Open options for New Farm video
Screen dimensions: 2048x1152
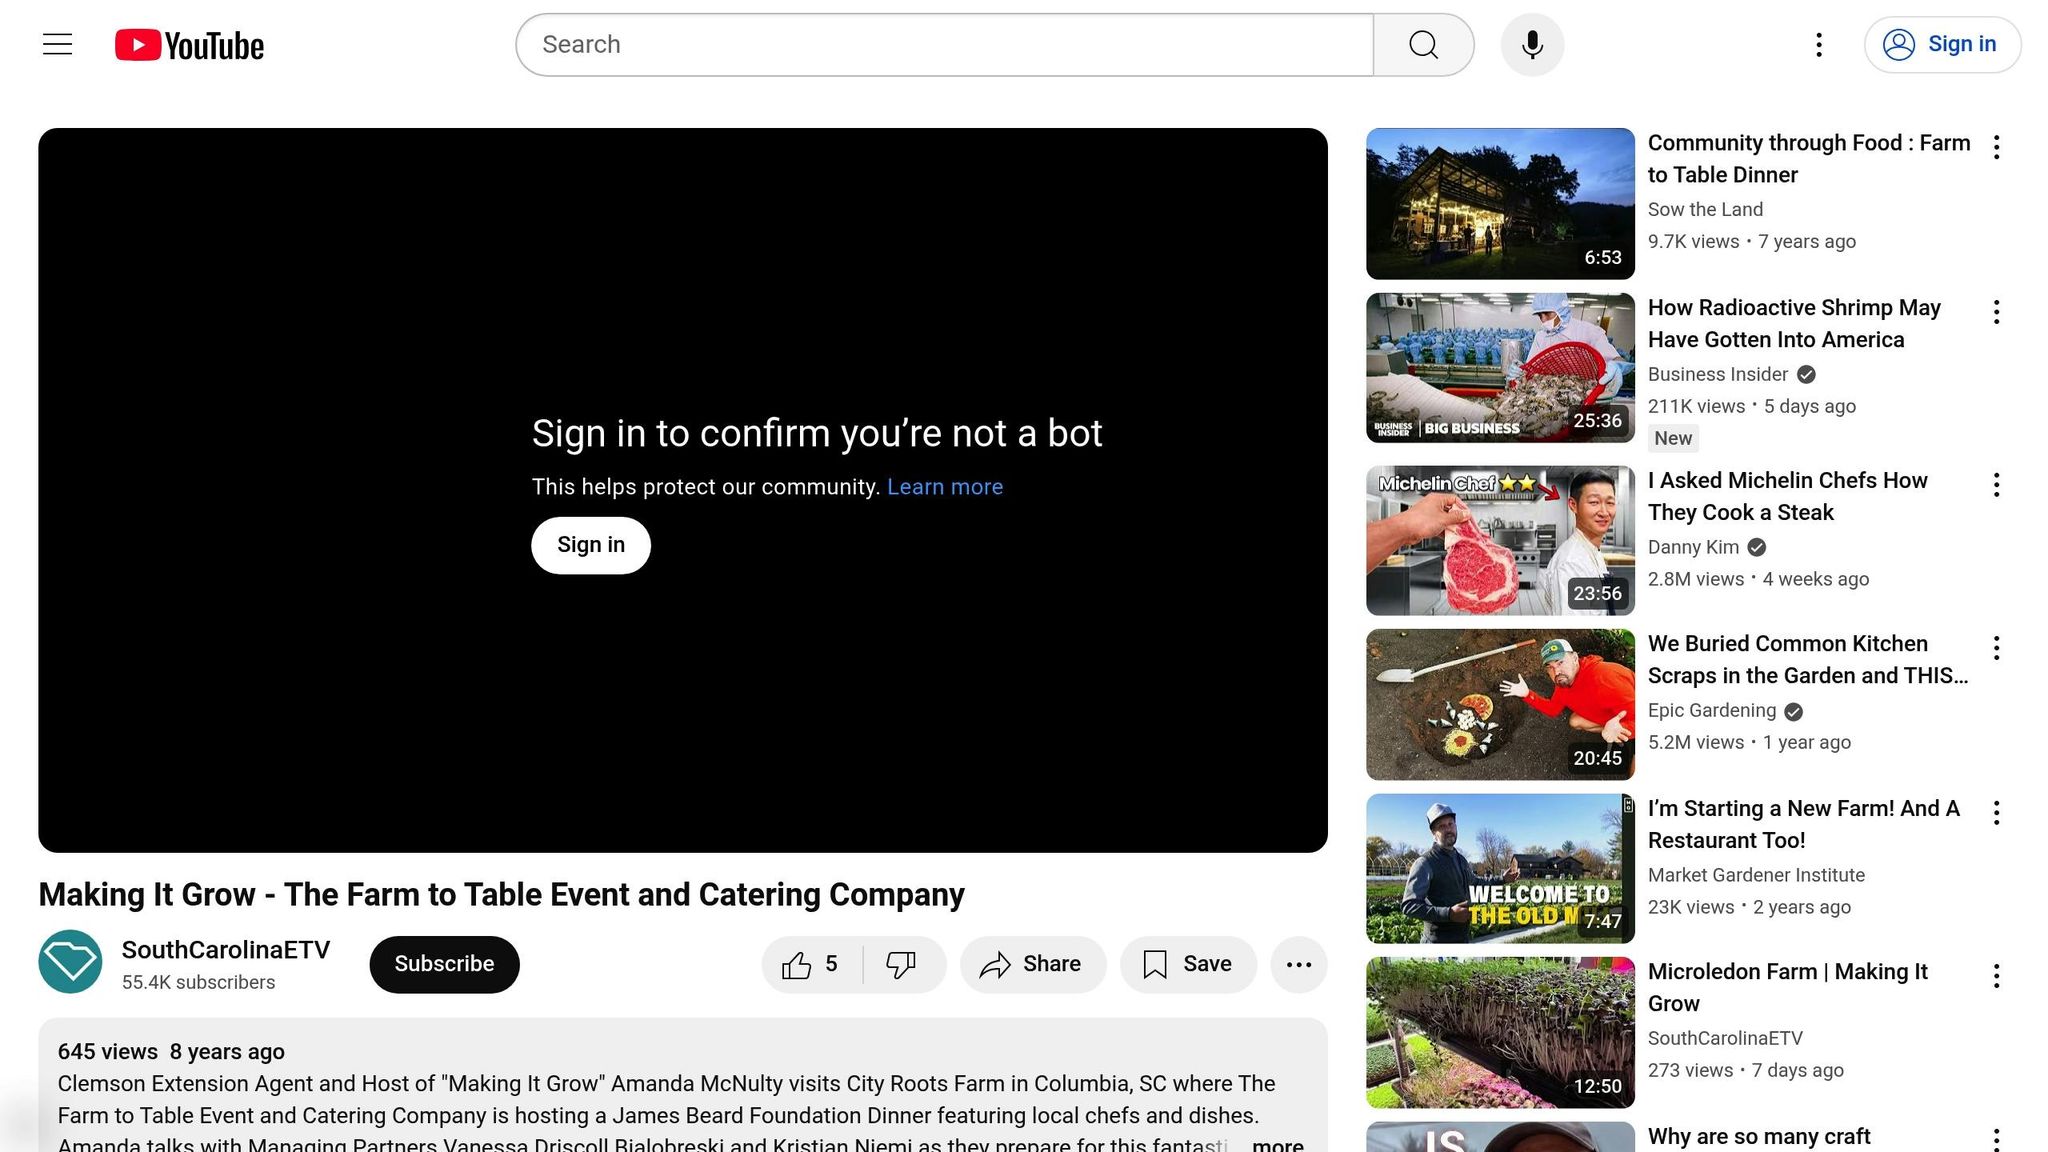coord(1996,813)
